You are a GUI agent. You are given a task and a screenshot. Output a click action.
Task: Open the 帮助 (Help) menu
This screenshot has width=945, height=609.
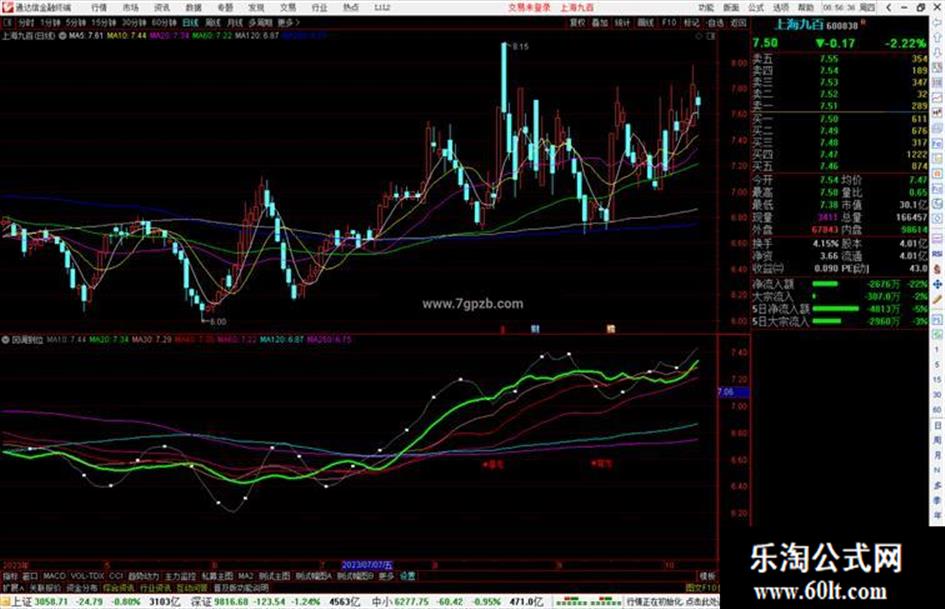point(805,8)
